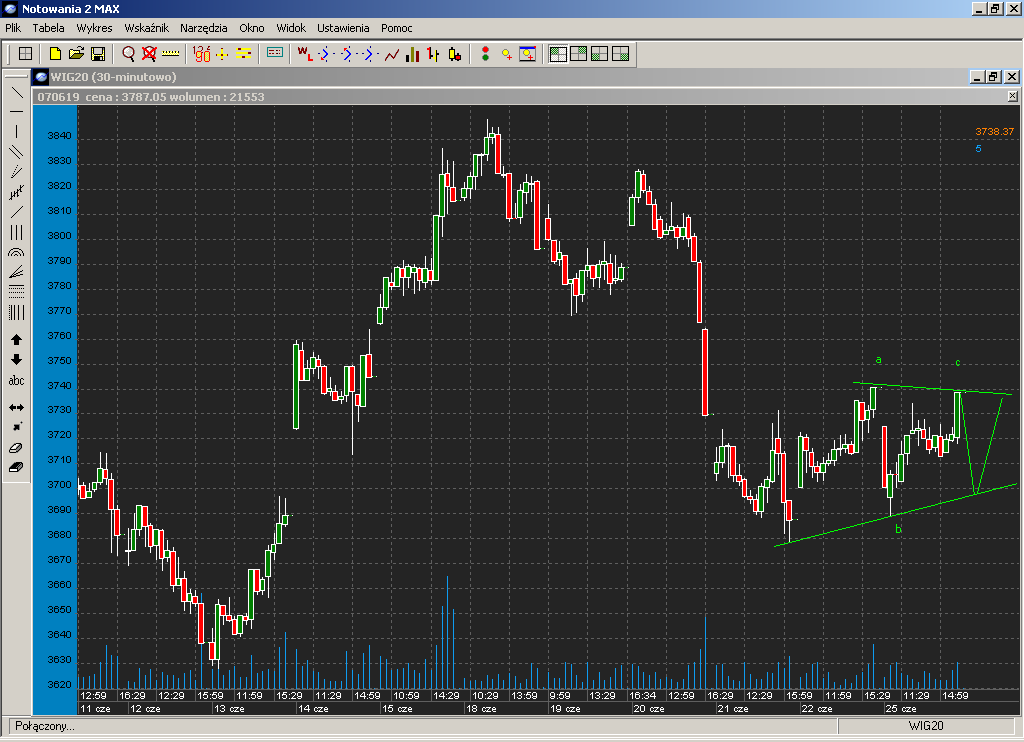
Task: Insert a down arrow marker
Action: 16,359
